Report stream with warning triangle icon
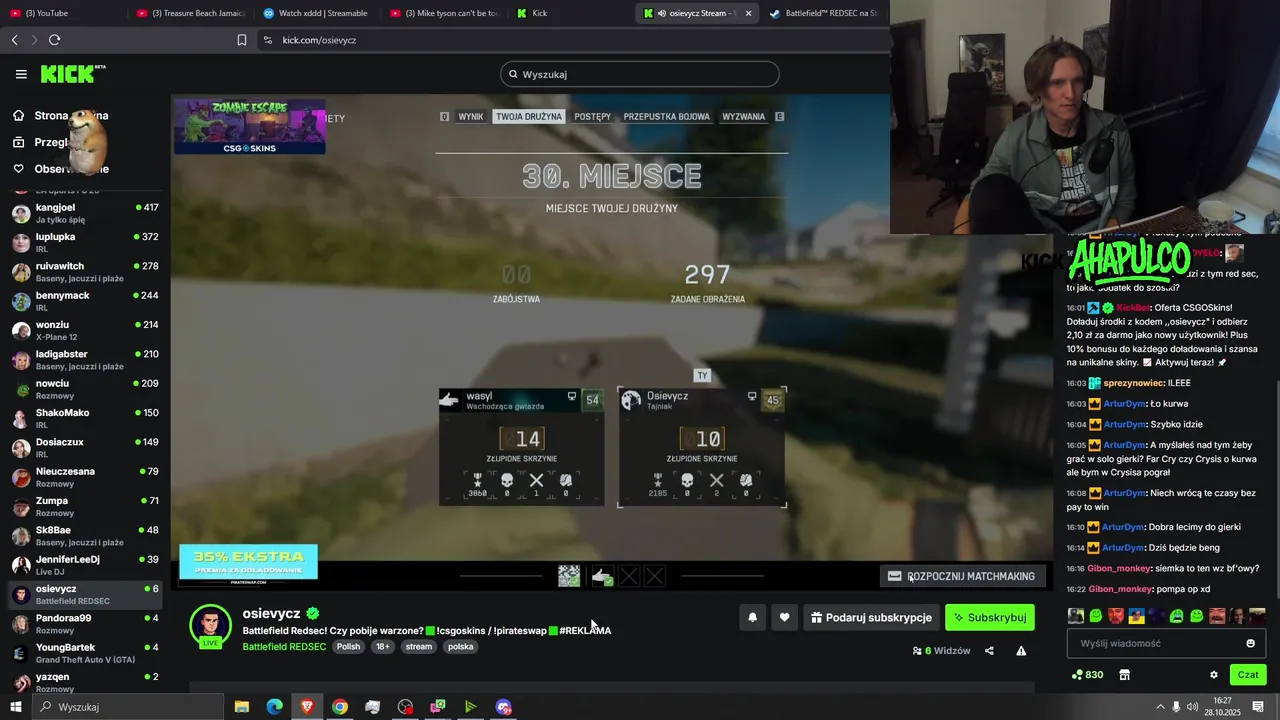 [1021, 651]
